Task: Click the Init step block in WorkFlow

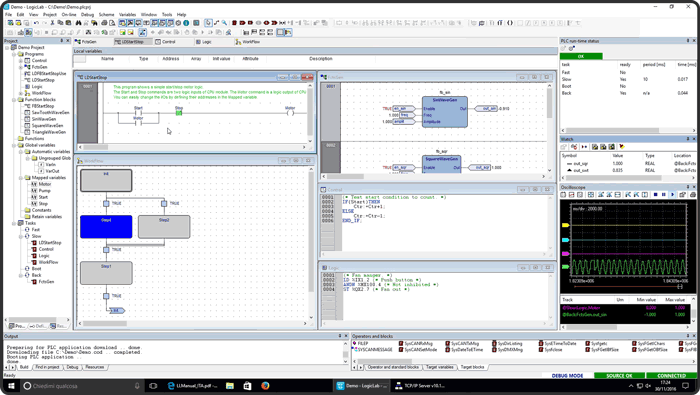Action: 106,180
